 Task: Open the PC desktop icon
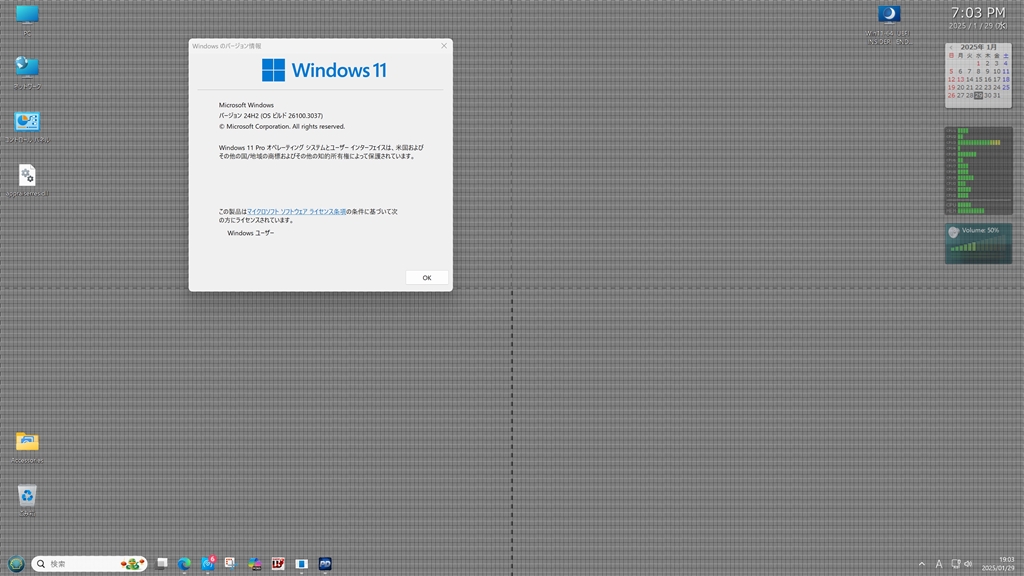tap(27, 20)
